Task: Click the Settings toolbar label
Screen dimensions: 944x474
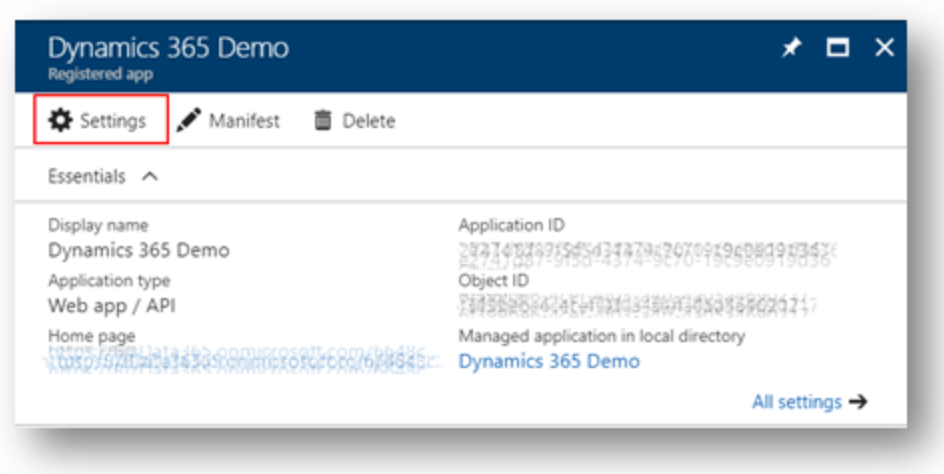Action: (x=113, y=121)
